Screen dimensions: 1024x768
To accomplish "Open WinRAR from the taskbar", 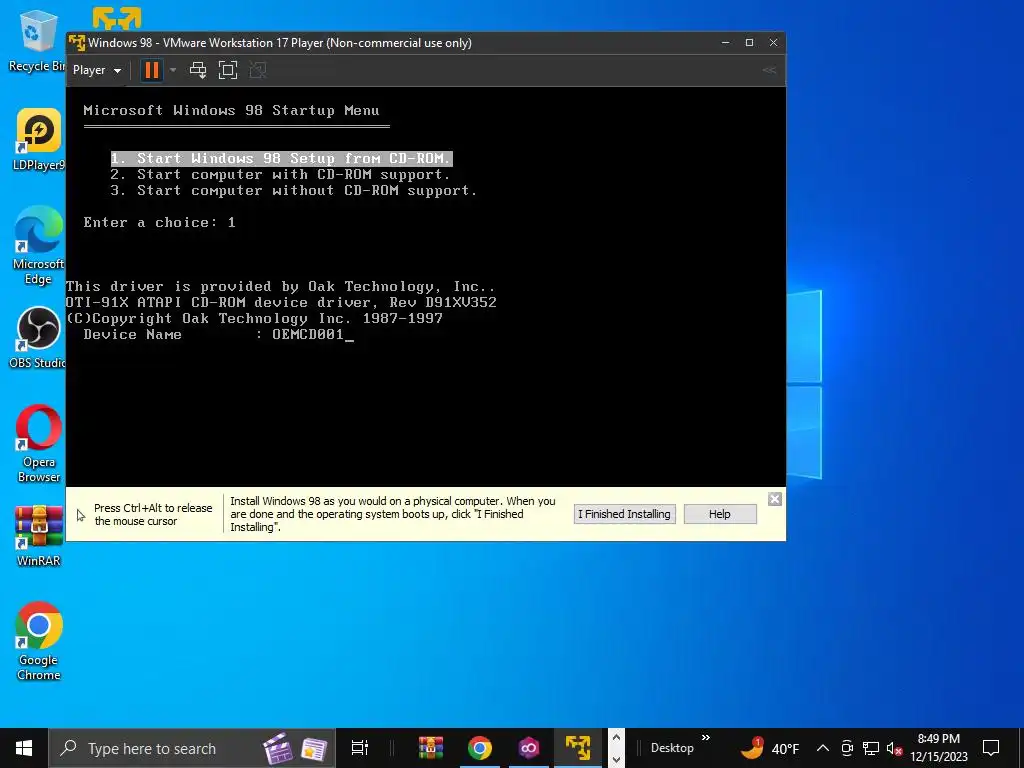I will 430,748.
